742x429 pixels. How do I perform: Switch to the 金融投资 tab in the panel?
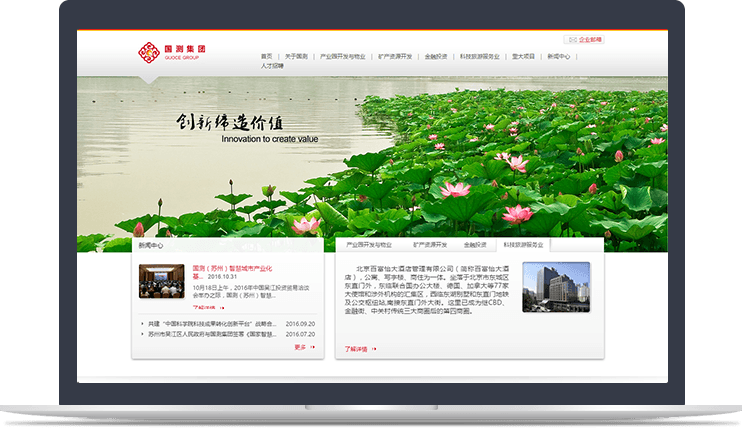[x=475, y=245]
